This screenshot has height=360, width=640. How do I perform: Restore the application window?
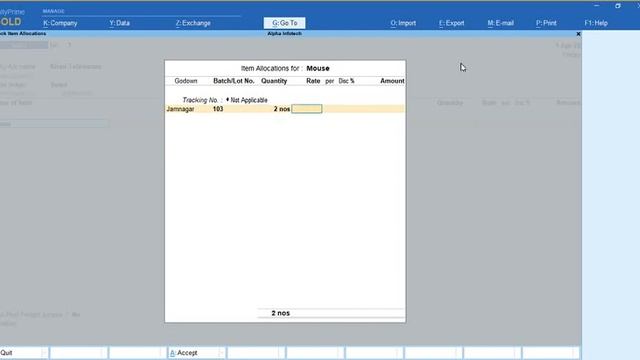(x=618, y=6)
